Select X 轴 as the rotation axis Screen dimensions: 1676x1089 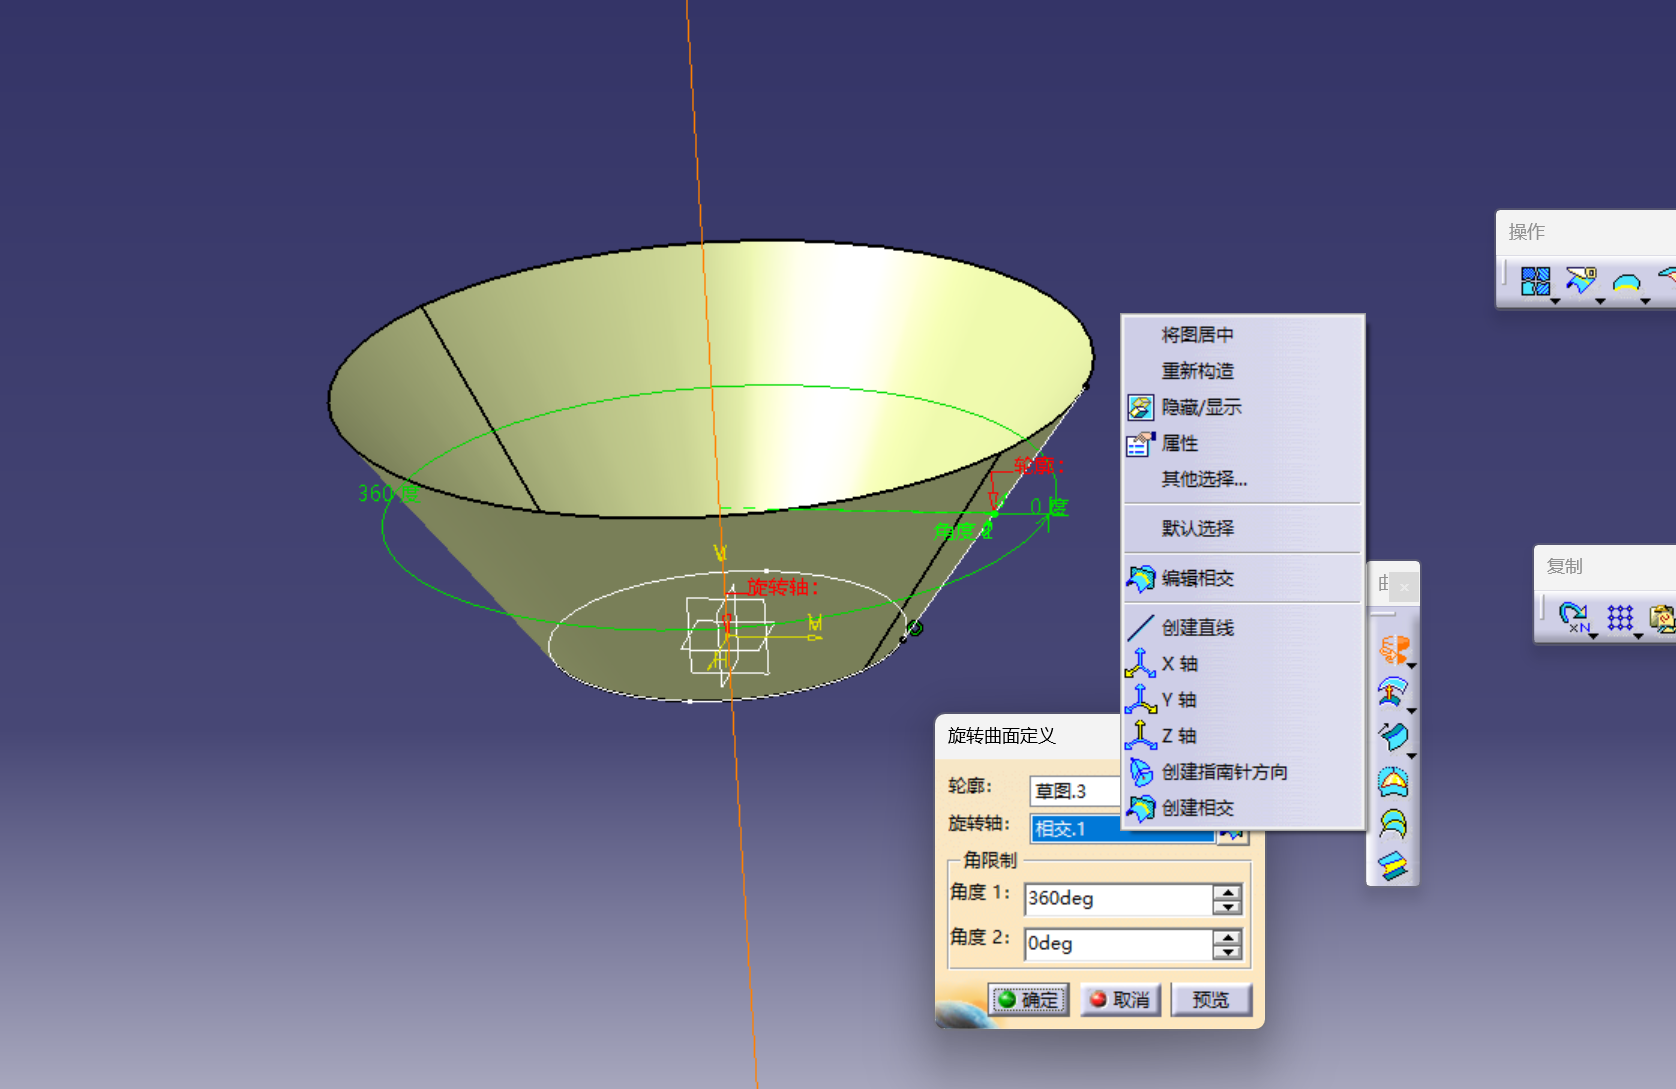pyautogui.click(x=1244, y=664)
